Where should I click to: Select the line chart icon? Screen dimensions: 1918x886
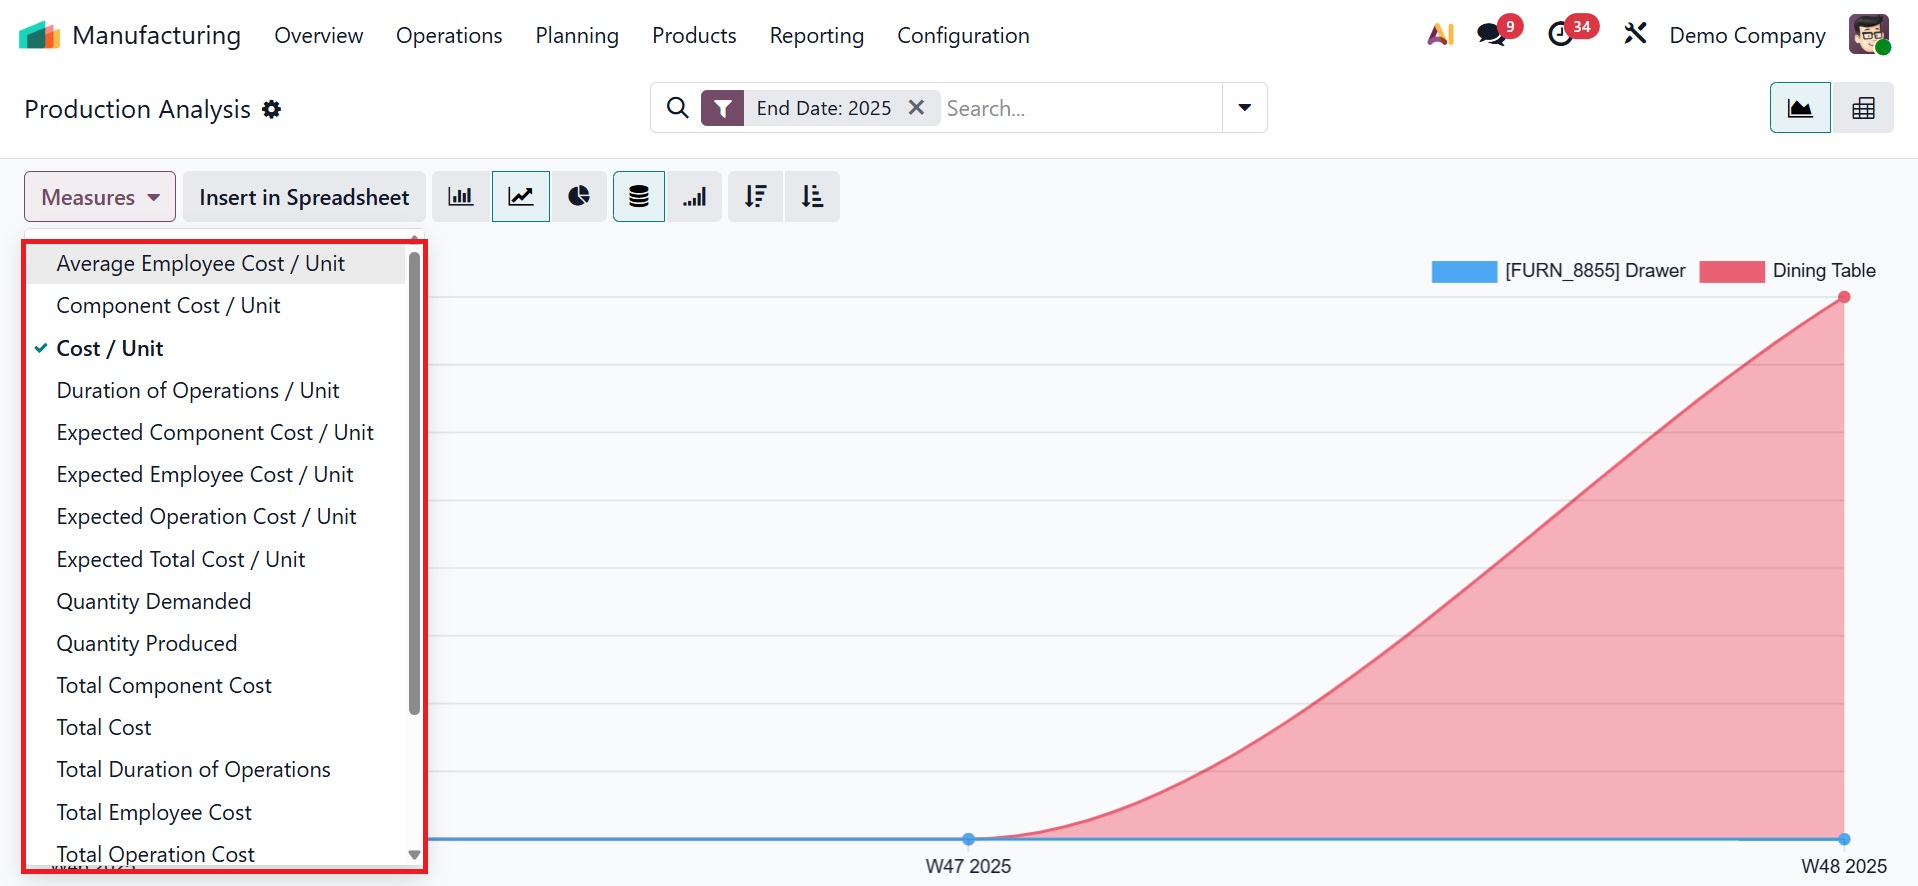coord(521,197)
